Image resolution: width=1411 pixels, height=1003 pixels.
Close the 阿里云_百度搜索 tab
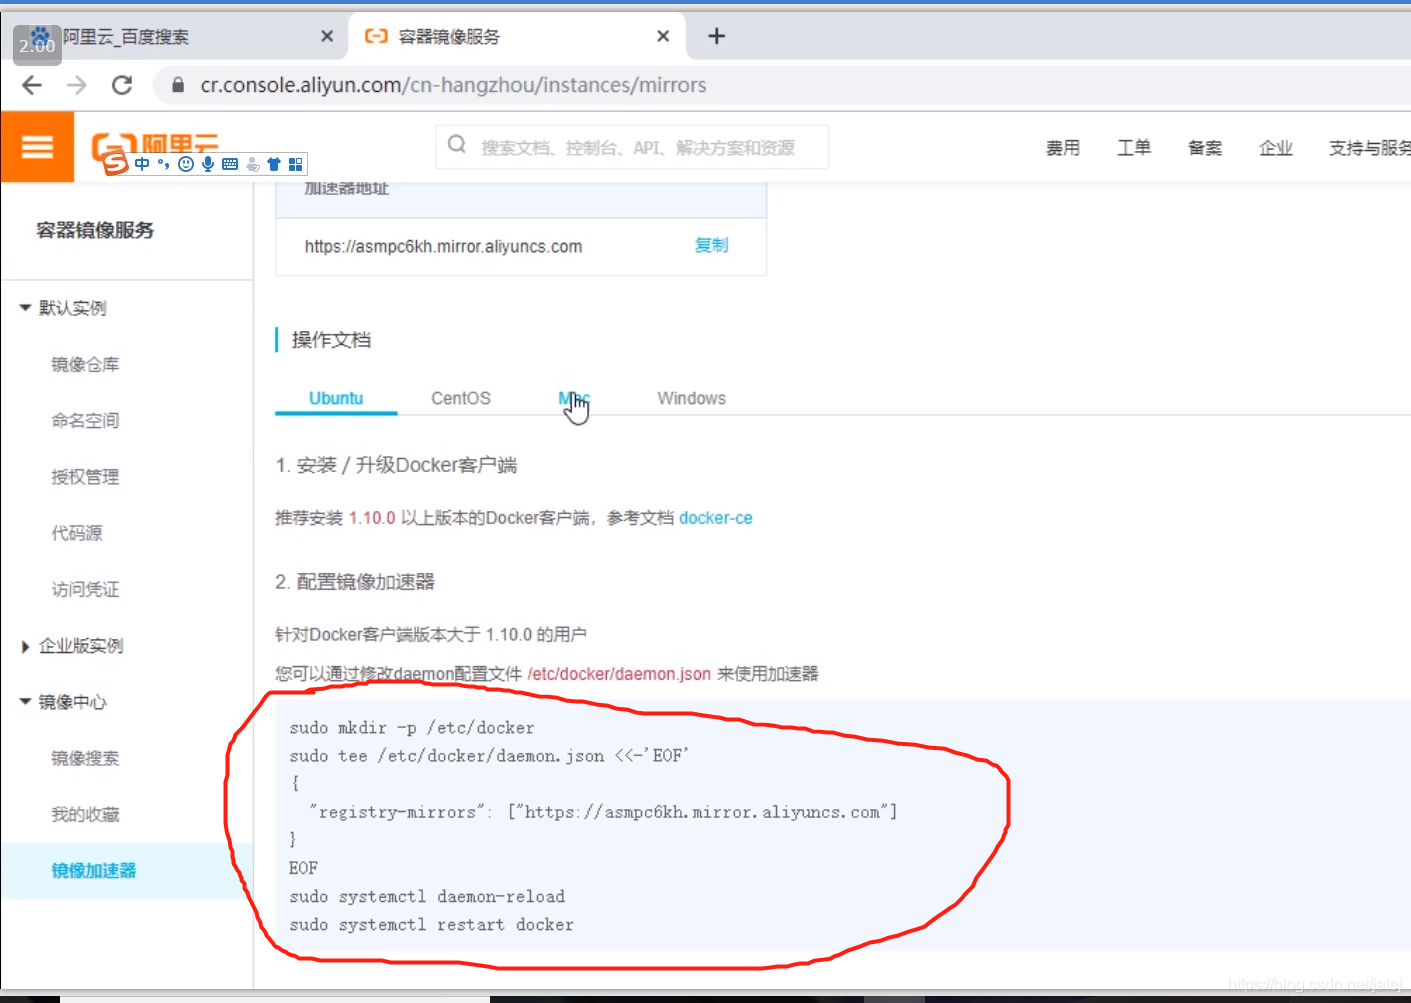coord(327,36)
